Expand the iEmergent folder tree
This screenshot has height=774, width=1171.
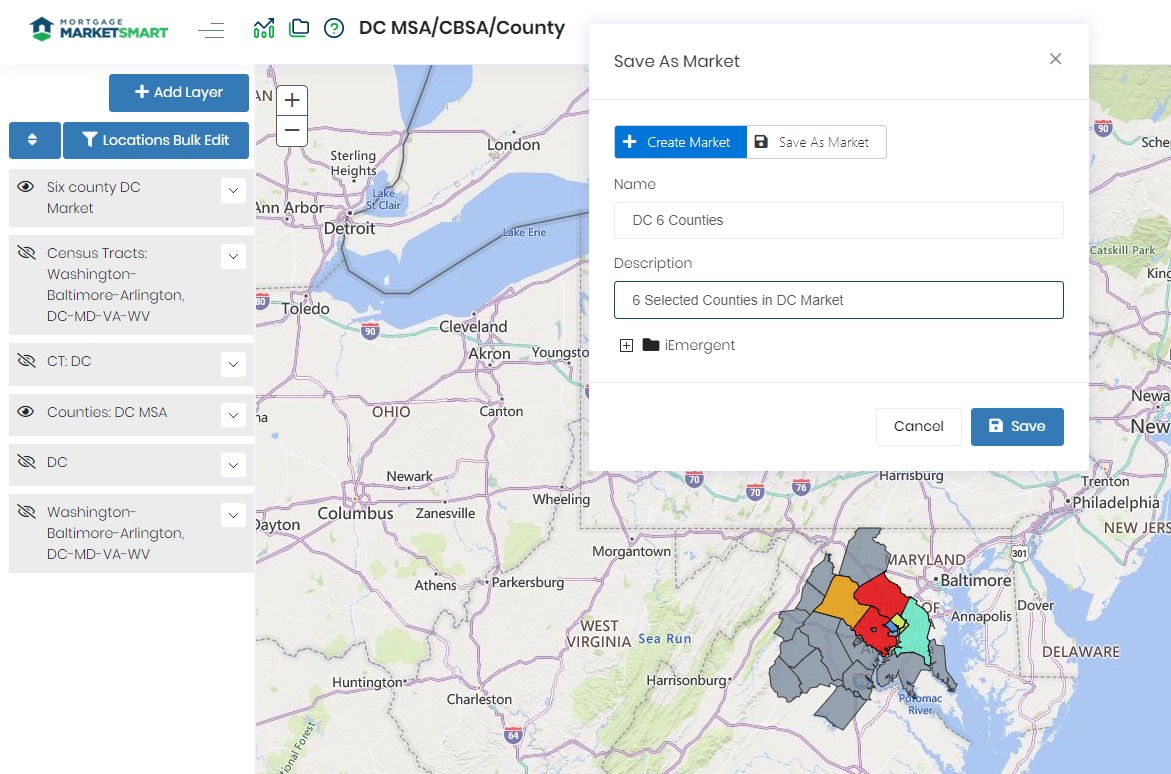pos(627,345)
